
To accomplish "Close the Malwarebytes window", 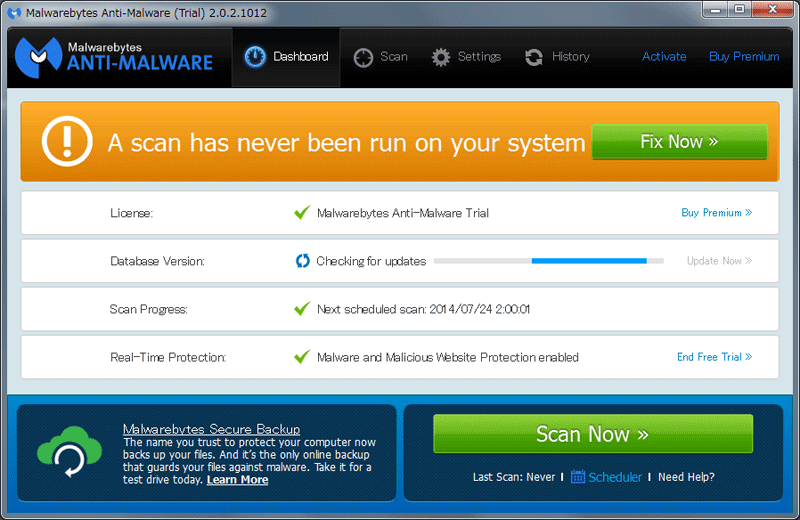I will click(x=772, y=9).
